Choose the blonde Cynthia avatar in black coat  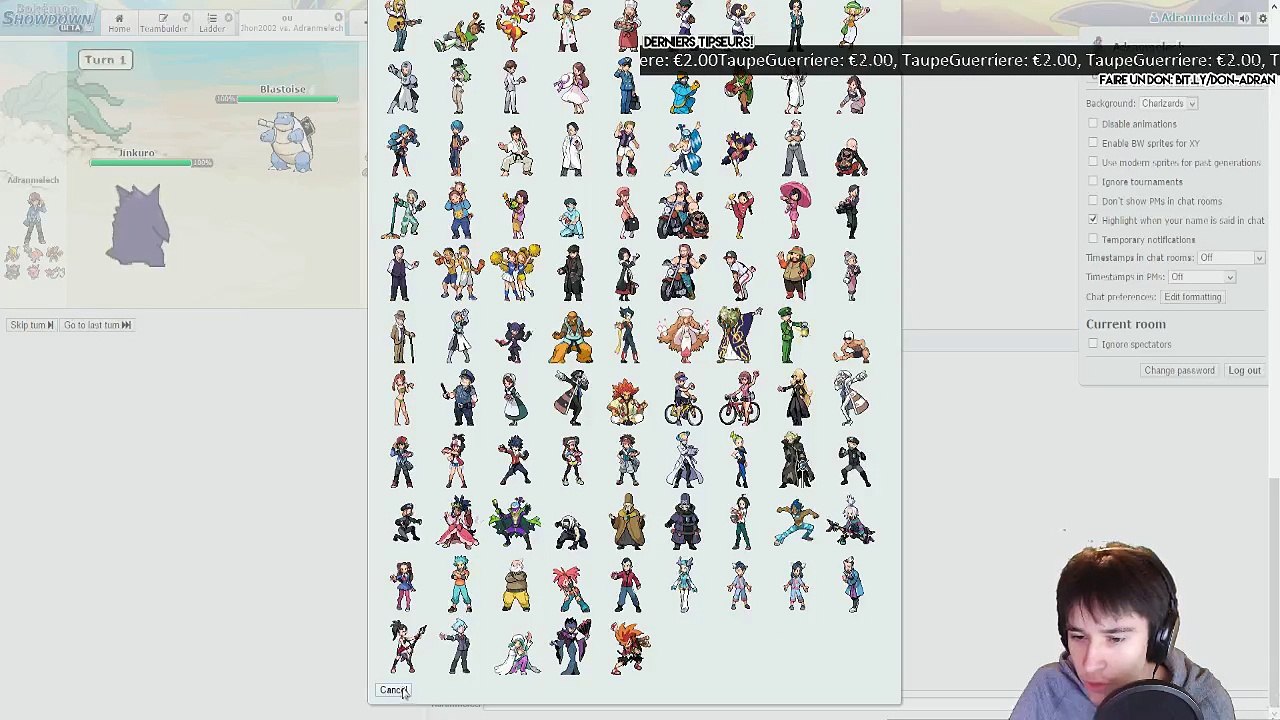[797, 398]
